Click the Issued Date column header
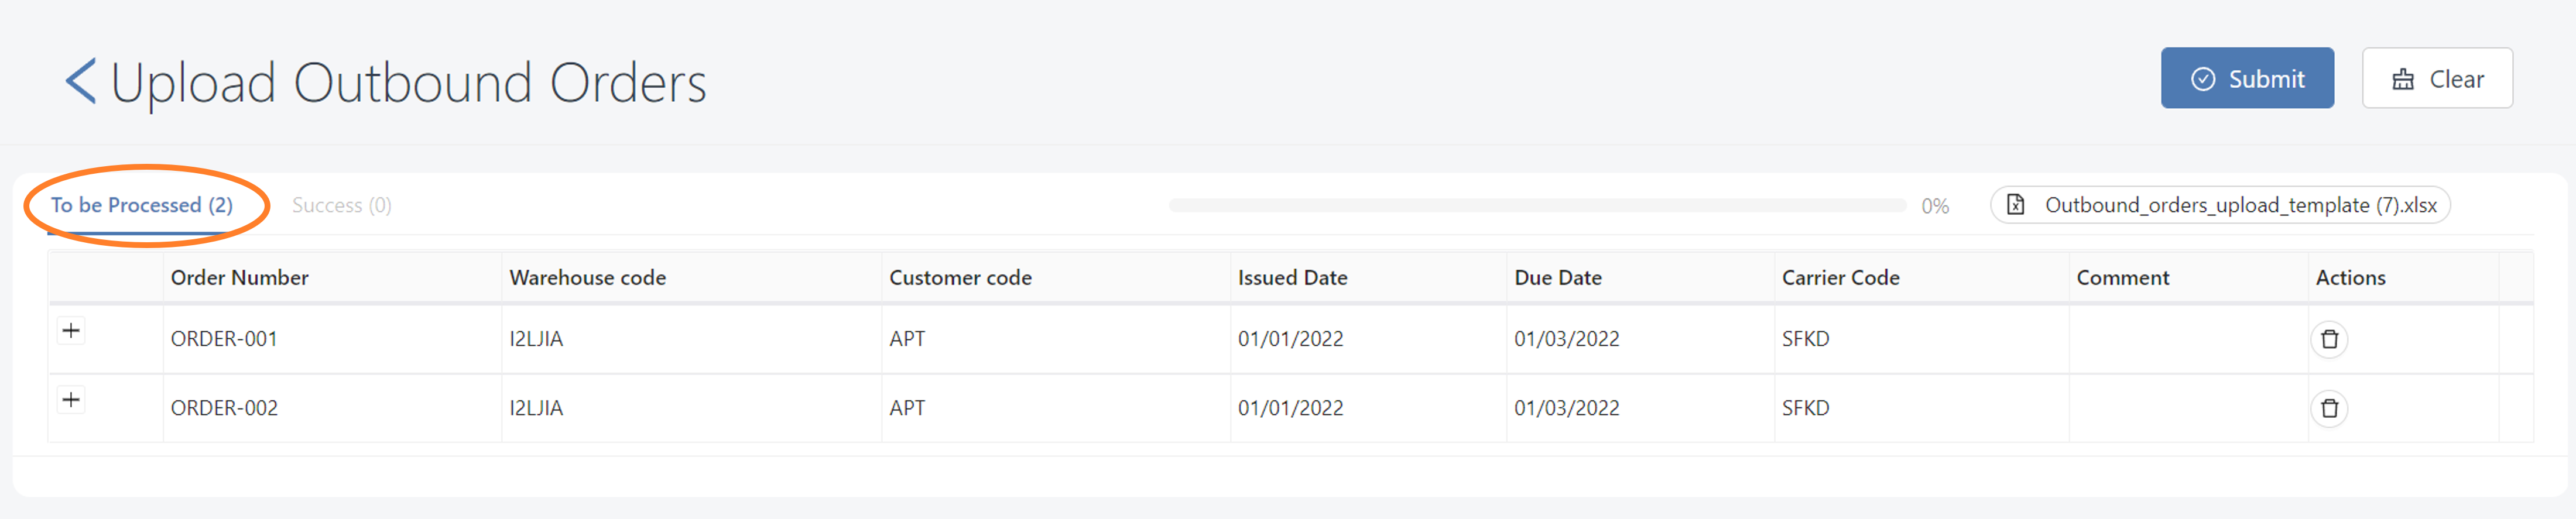The width and height of the screenshot is (2576, 519). click(x=1292, y=278)
